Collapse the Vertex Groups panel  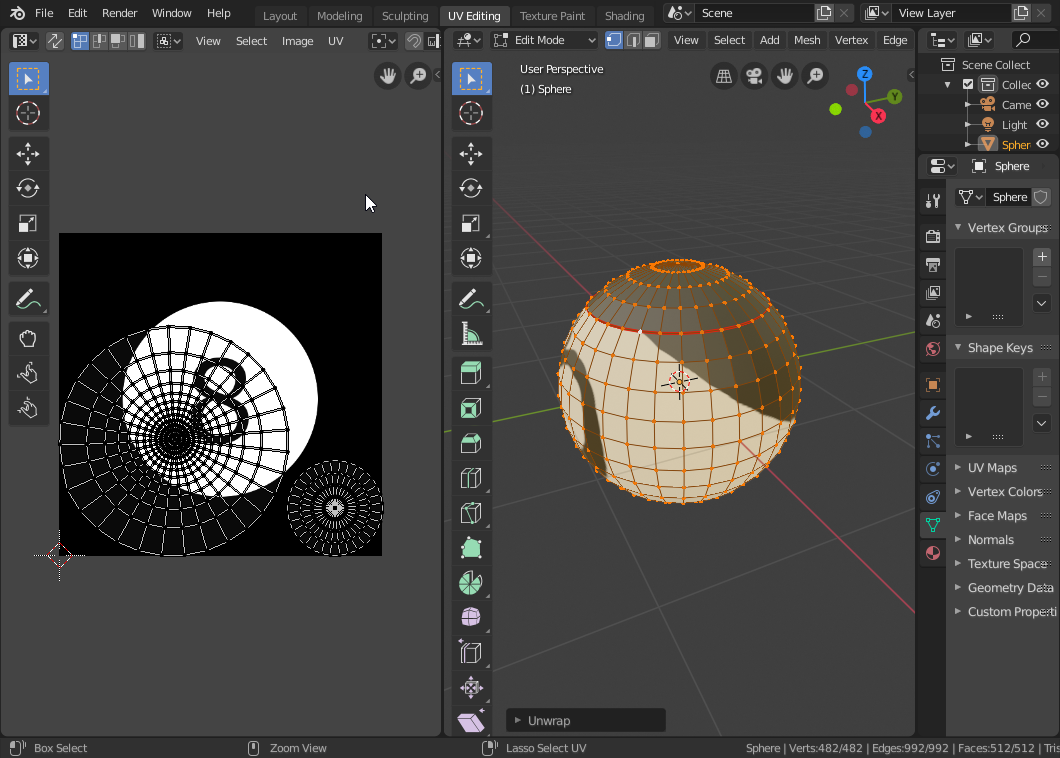pos(958,227)
